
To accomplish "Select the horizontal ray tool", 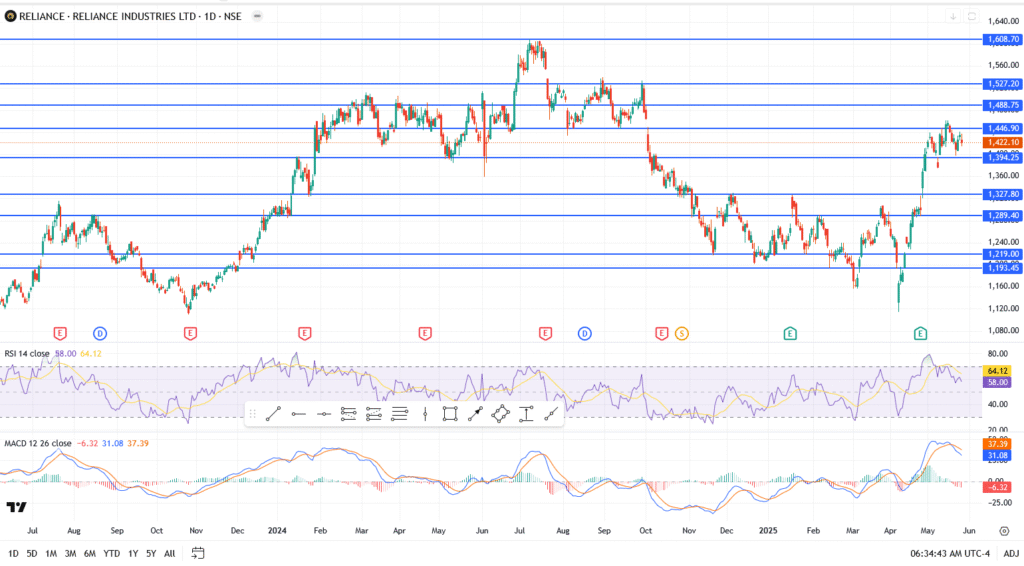I will click(x=298, y=413).
